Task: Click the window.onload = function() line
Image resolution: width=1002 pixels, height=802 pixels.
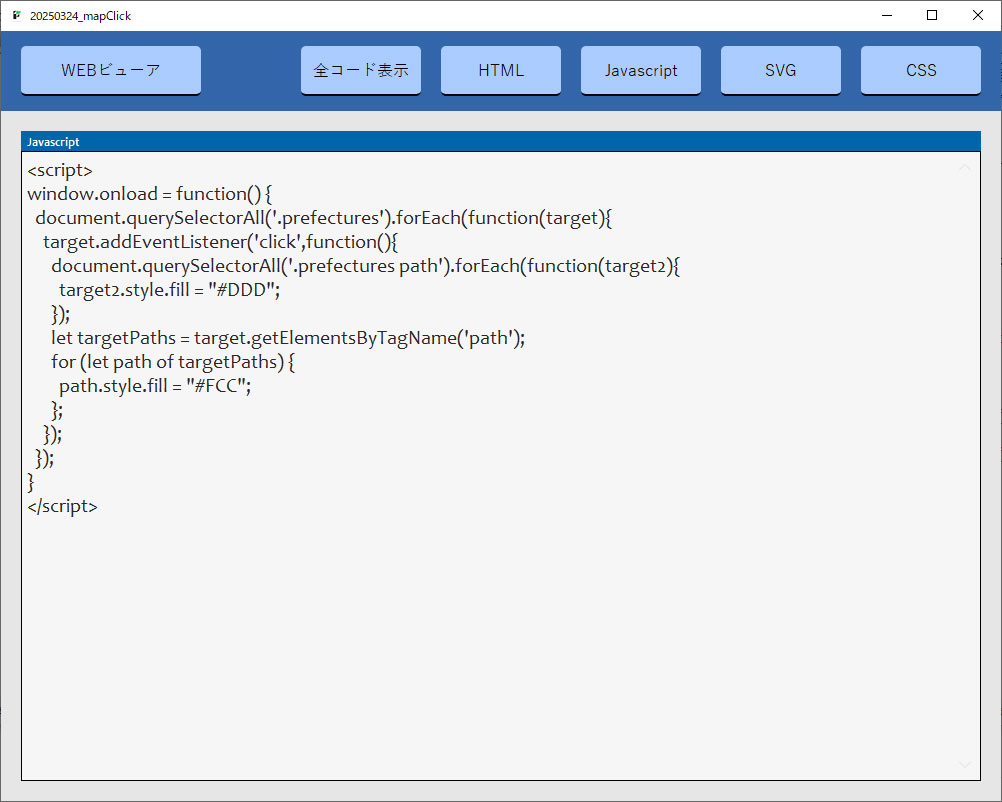Action: pos(150,194)
